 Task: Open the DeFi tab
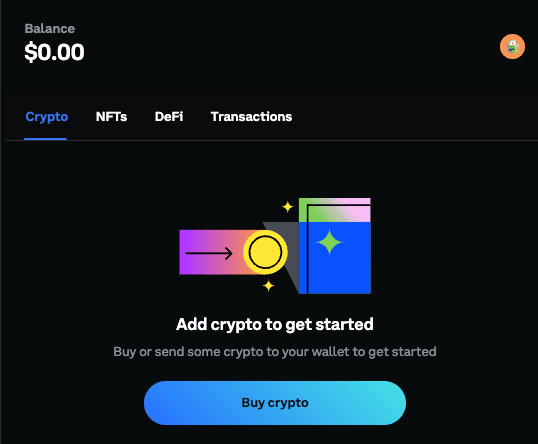point(169,117)
